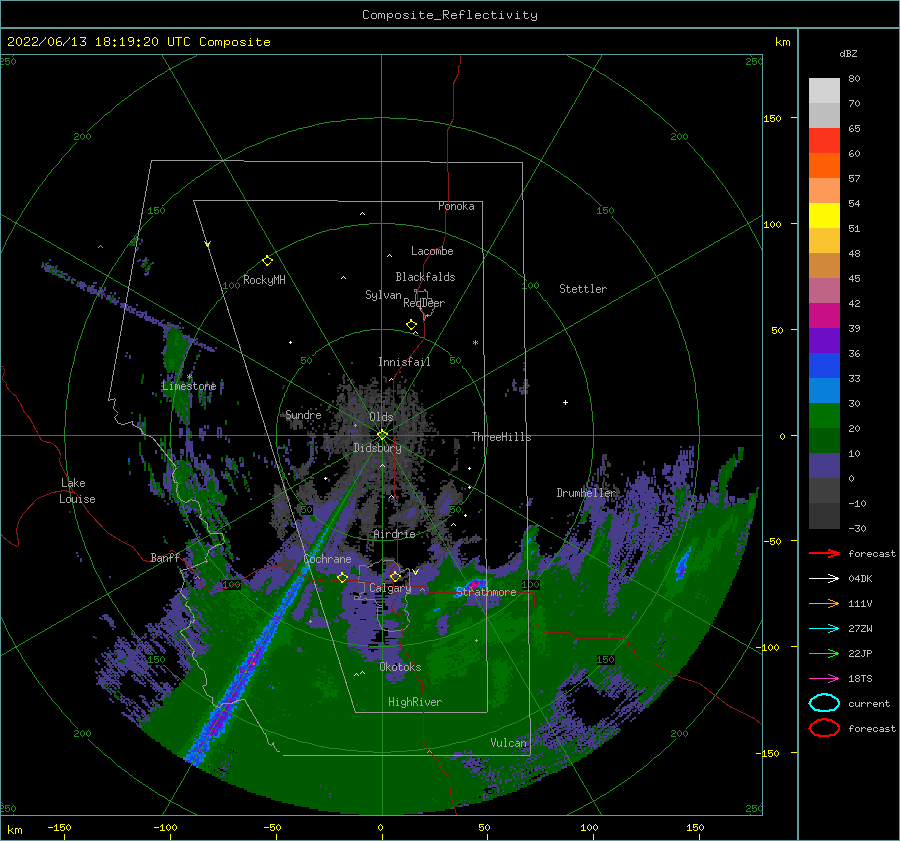The image size is (900, 841).
Task: Click the RockyMH label
Action: [x=264, y=280]
